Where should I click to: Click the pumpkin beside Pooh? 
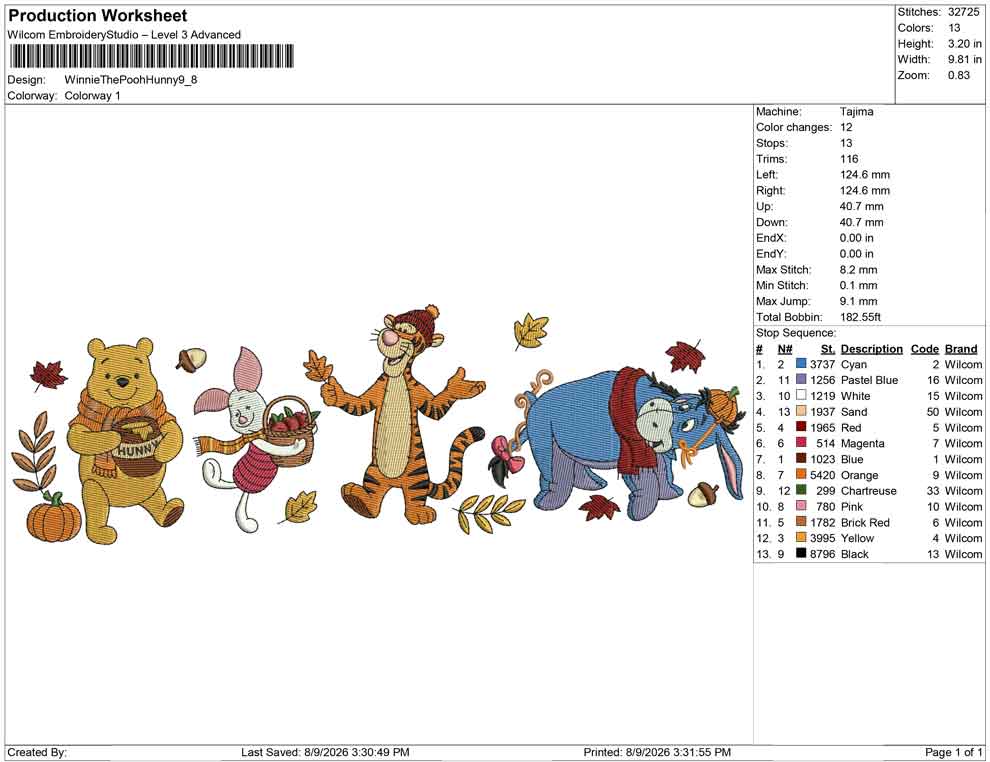point(54,517)
